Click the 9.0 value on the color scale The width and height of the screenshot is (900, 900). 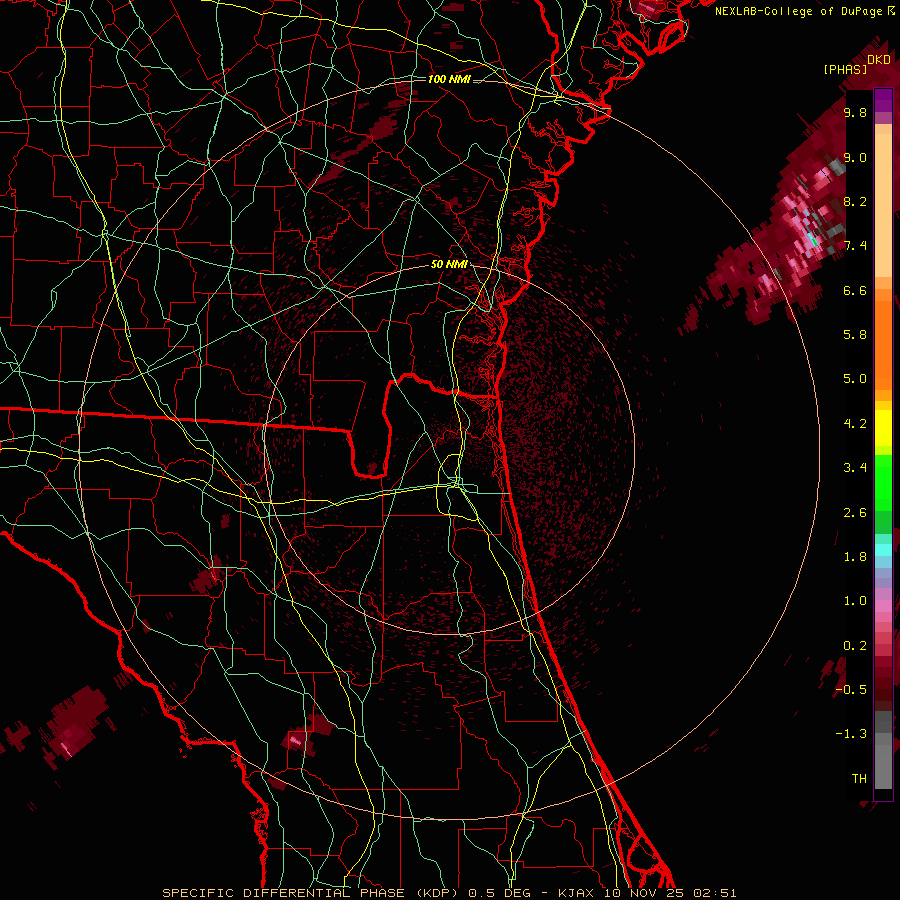pyautogui.click(x=855, y=158)
